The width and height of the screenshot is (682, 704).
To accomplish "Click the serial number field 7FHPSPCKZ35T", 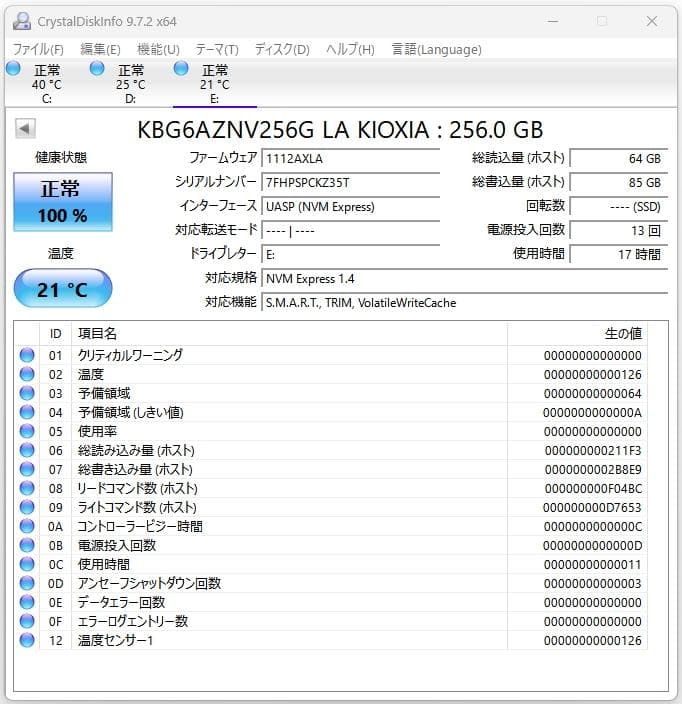I will 350,183.
